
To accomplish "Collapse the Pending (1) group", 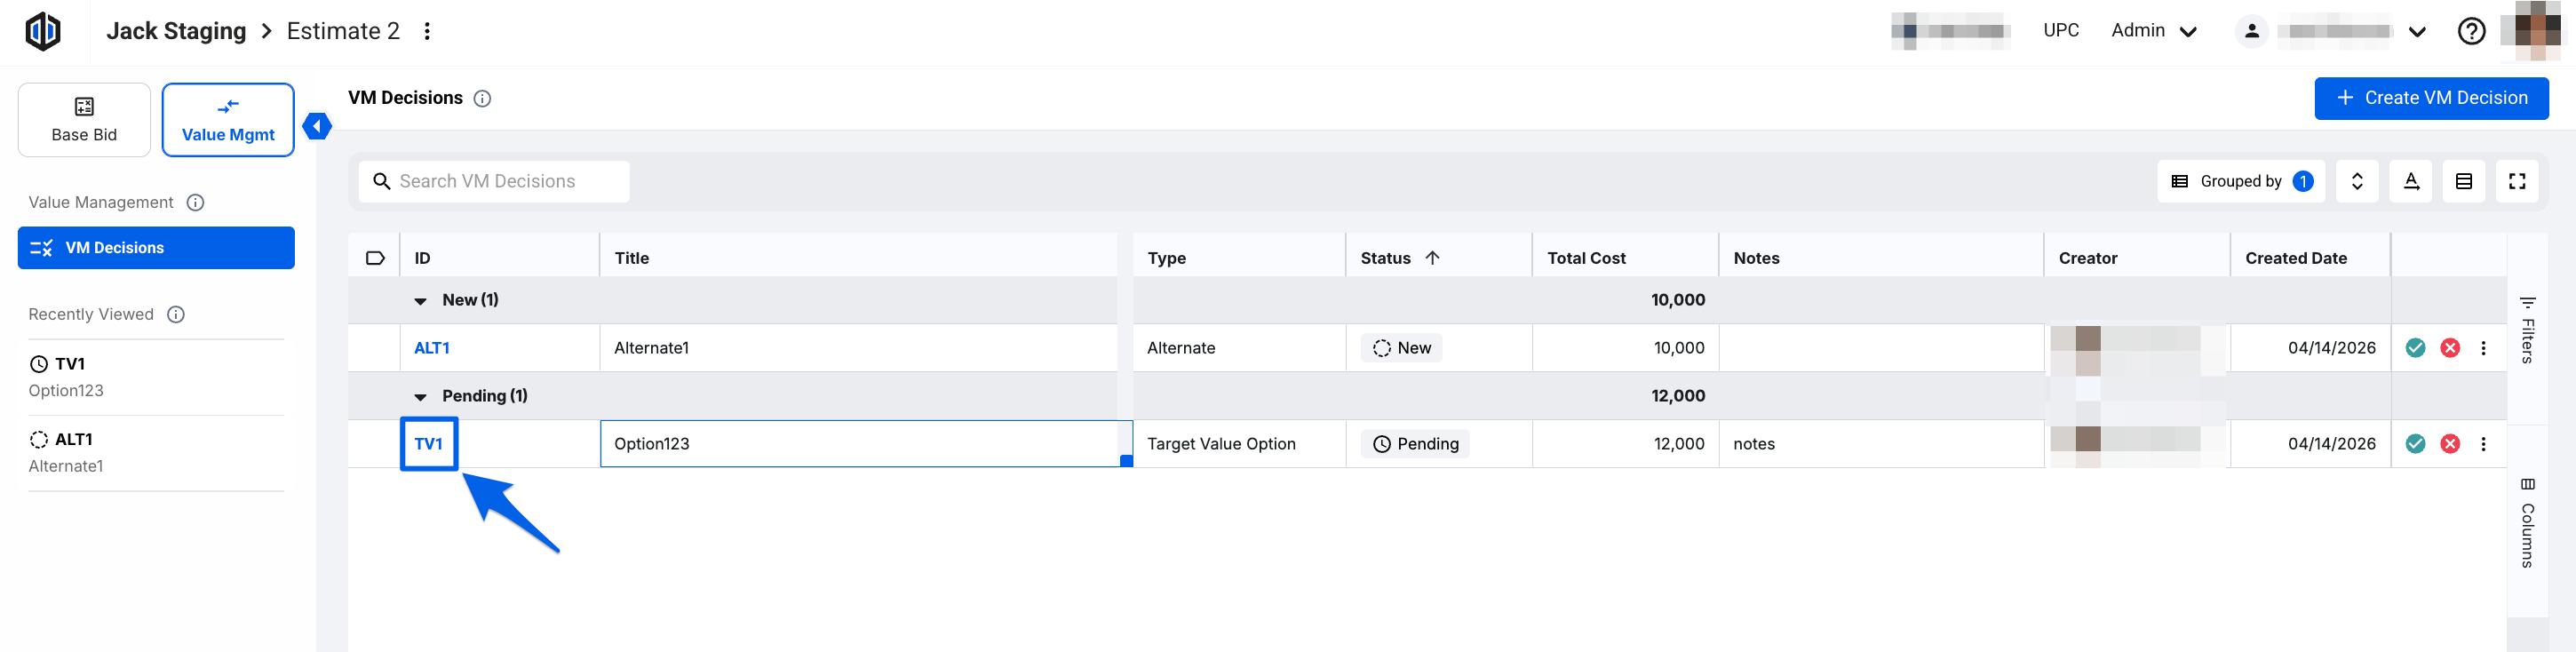I will pos(421,397).
